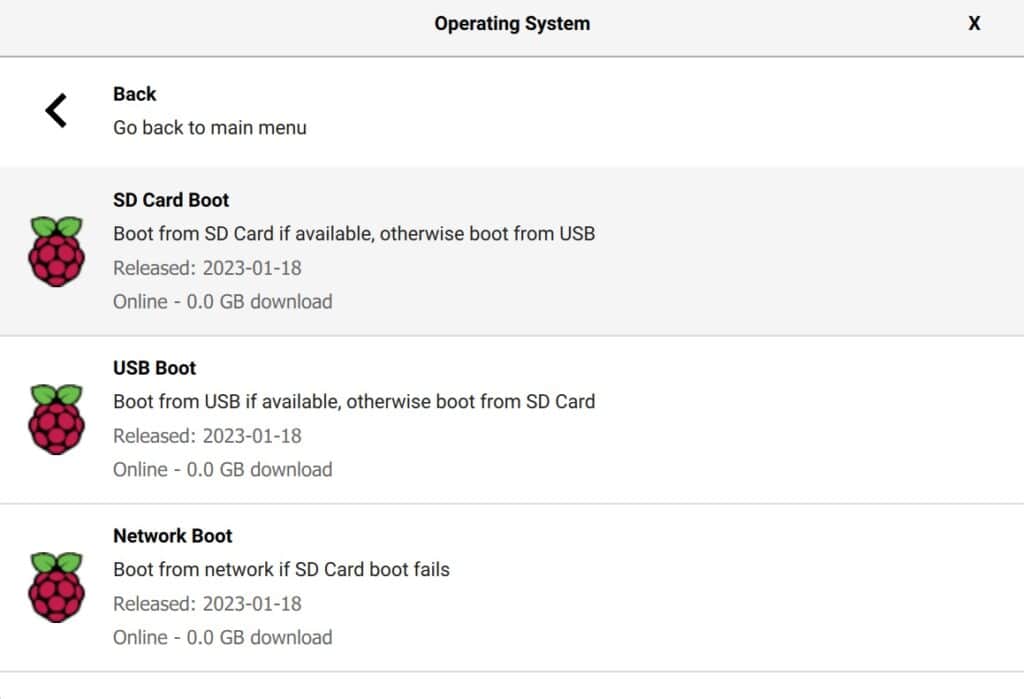
Task: Click the raspberry icon beside Network Boot
Action: click(56, 587)
